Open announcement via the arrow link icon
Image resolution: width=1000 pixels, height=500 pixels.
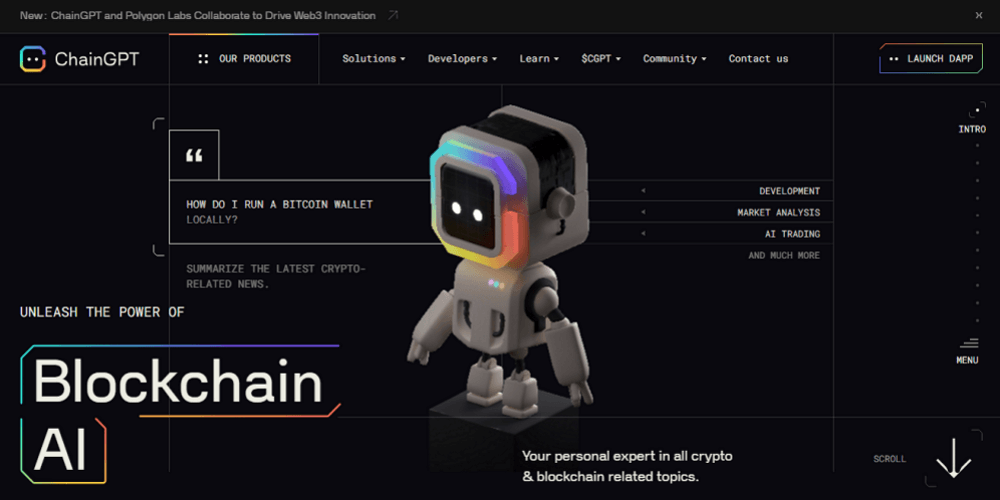point(393,15)
